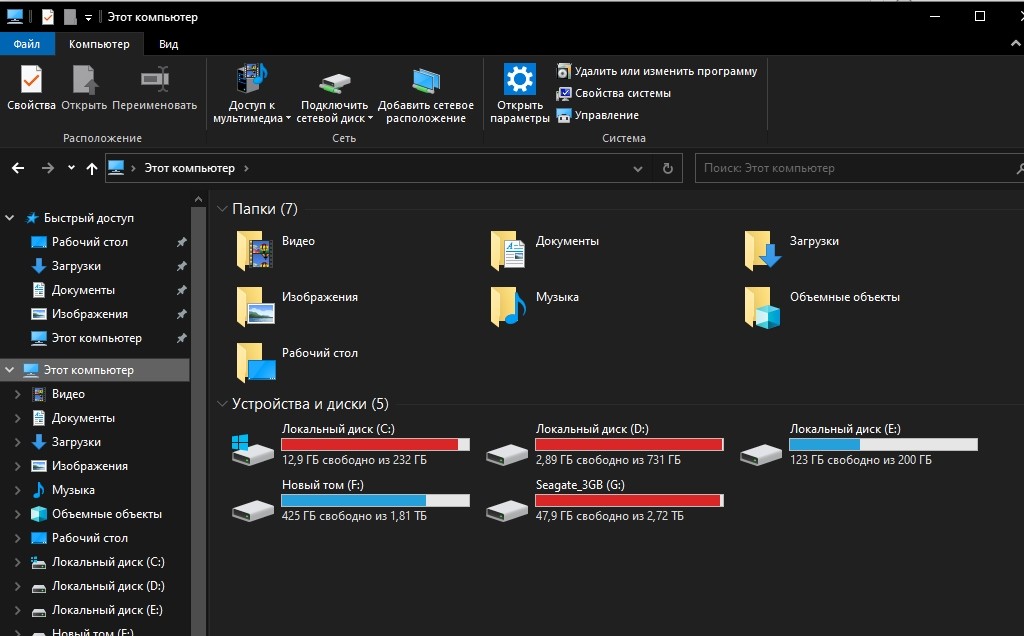
Task: Select the Документы folder icon
Action: (509, 250)
